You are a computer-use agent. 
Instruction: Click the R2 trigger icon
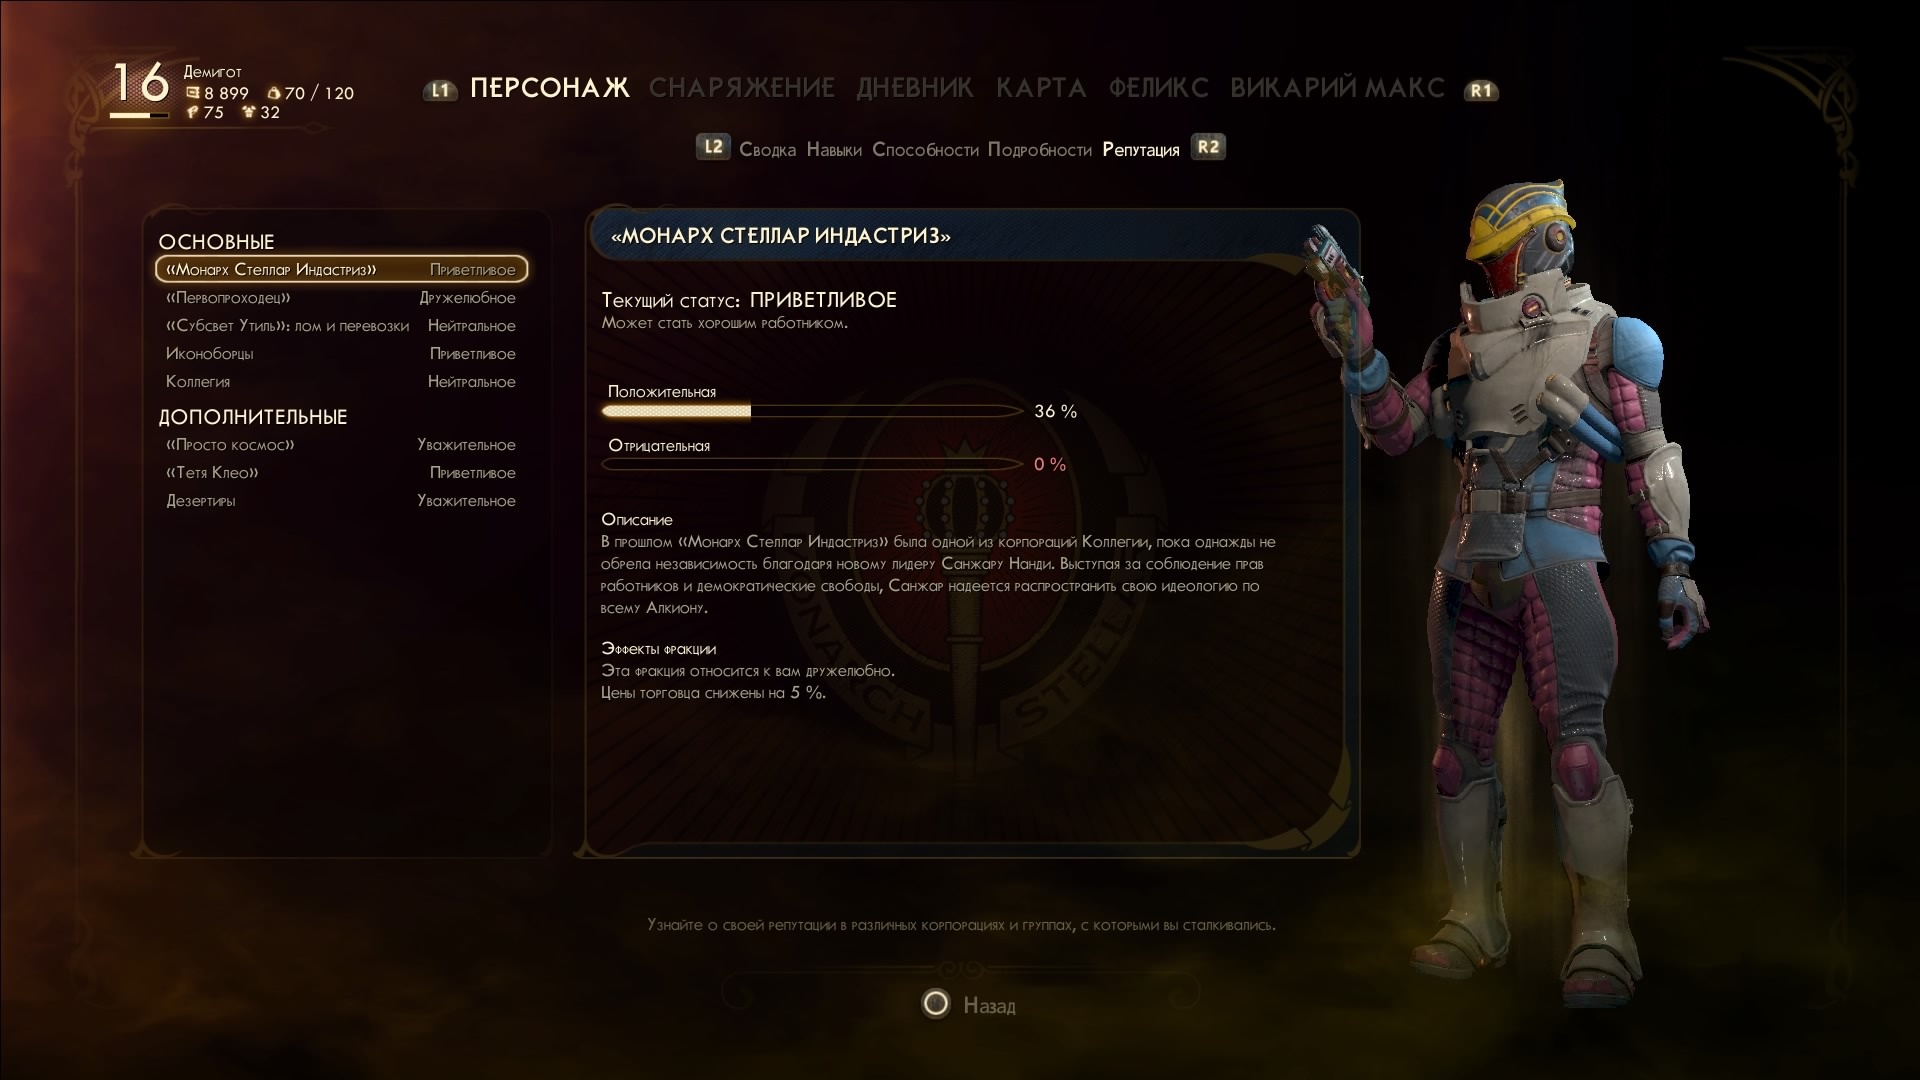click(1208, 147)
